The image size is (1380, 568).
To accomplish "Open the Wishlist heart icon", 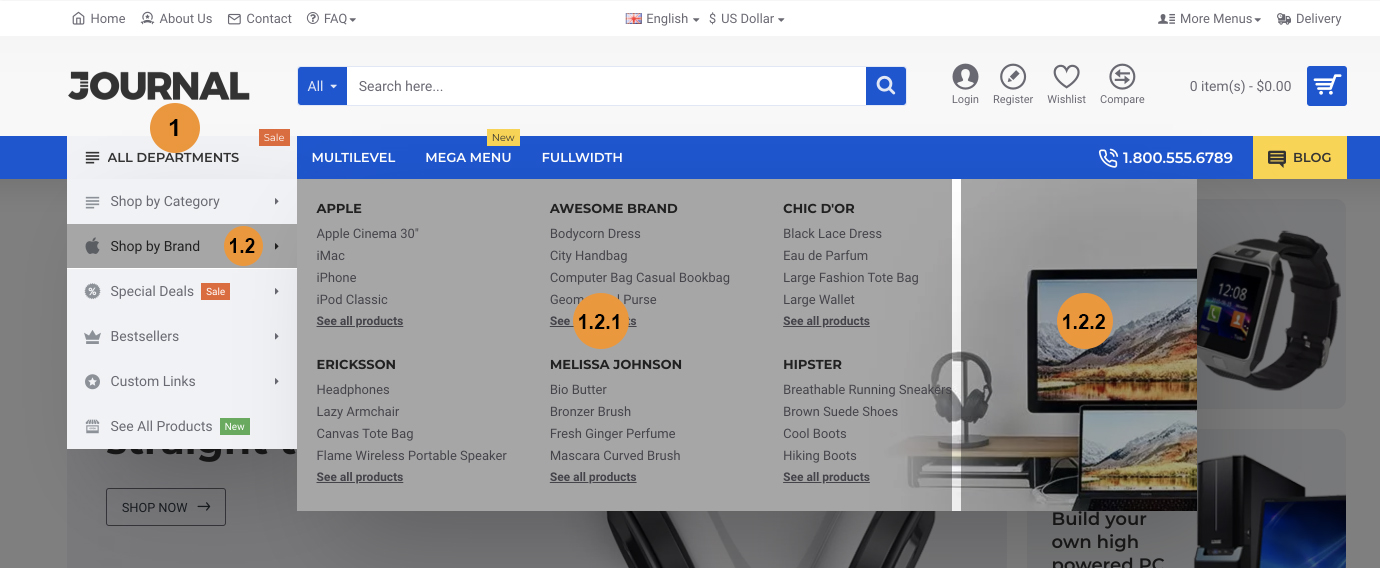I will coord(1067,77).
